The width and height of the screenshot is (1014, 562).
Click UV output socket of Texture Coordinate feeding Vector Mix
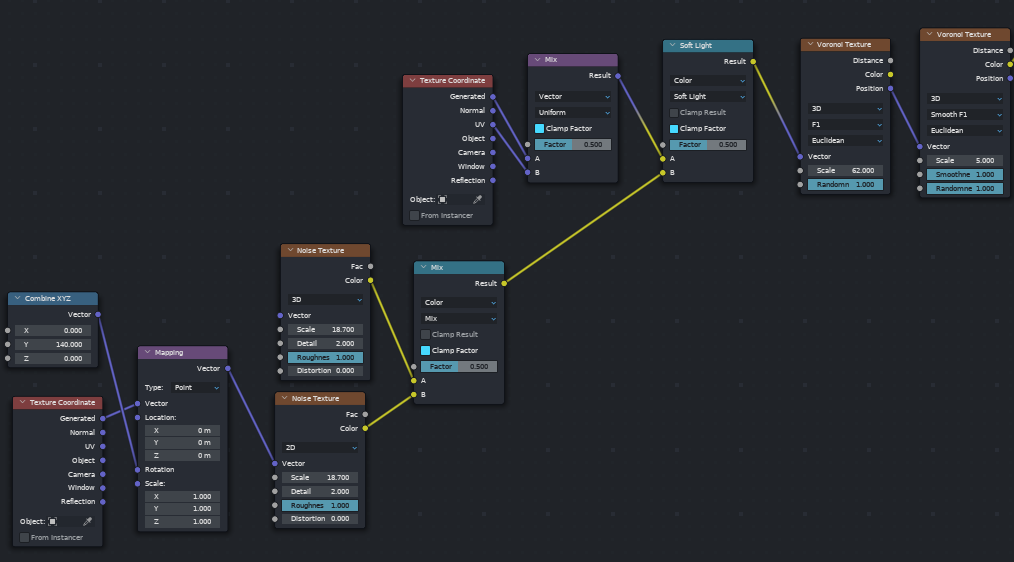(493, 125)
